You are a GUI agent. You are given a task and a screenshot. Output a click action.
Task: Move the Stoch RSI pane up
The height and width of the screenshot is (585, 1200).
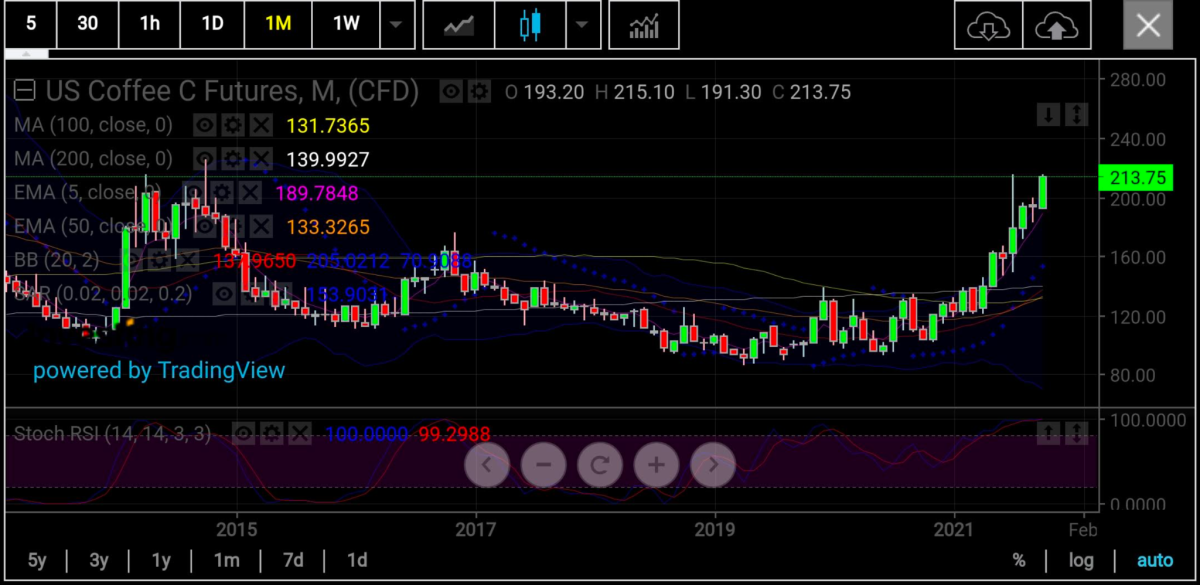[1048, 433]
